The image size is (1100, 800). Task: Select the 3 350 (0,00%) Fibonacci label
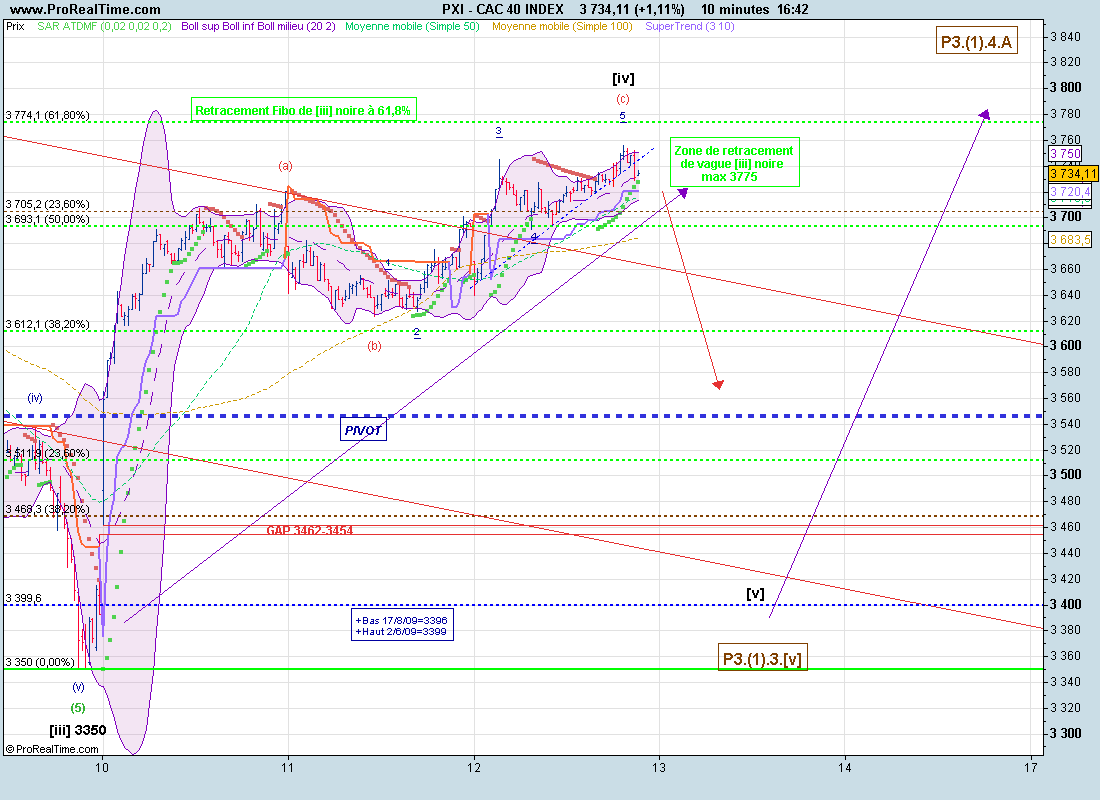(40, 662)
